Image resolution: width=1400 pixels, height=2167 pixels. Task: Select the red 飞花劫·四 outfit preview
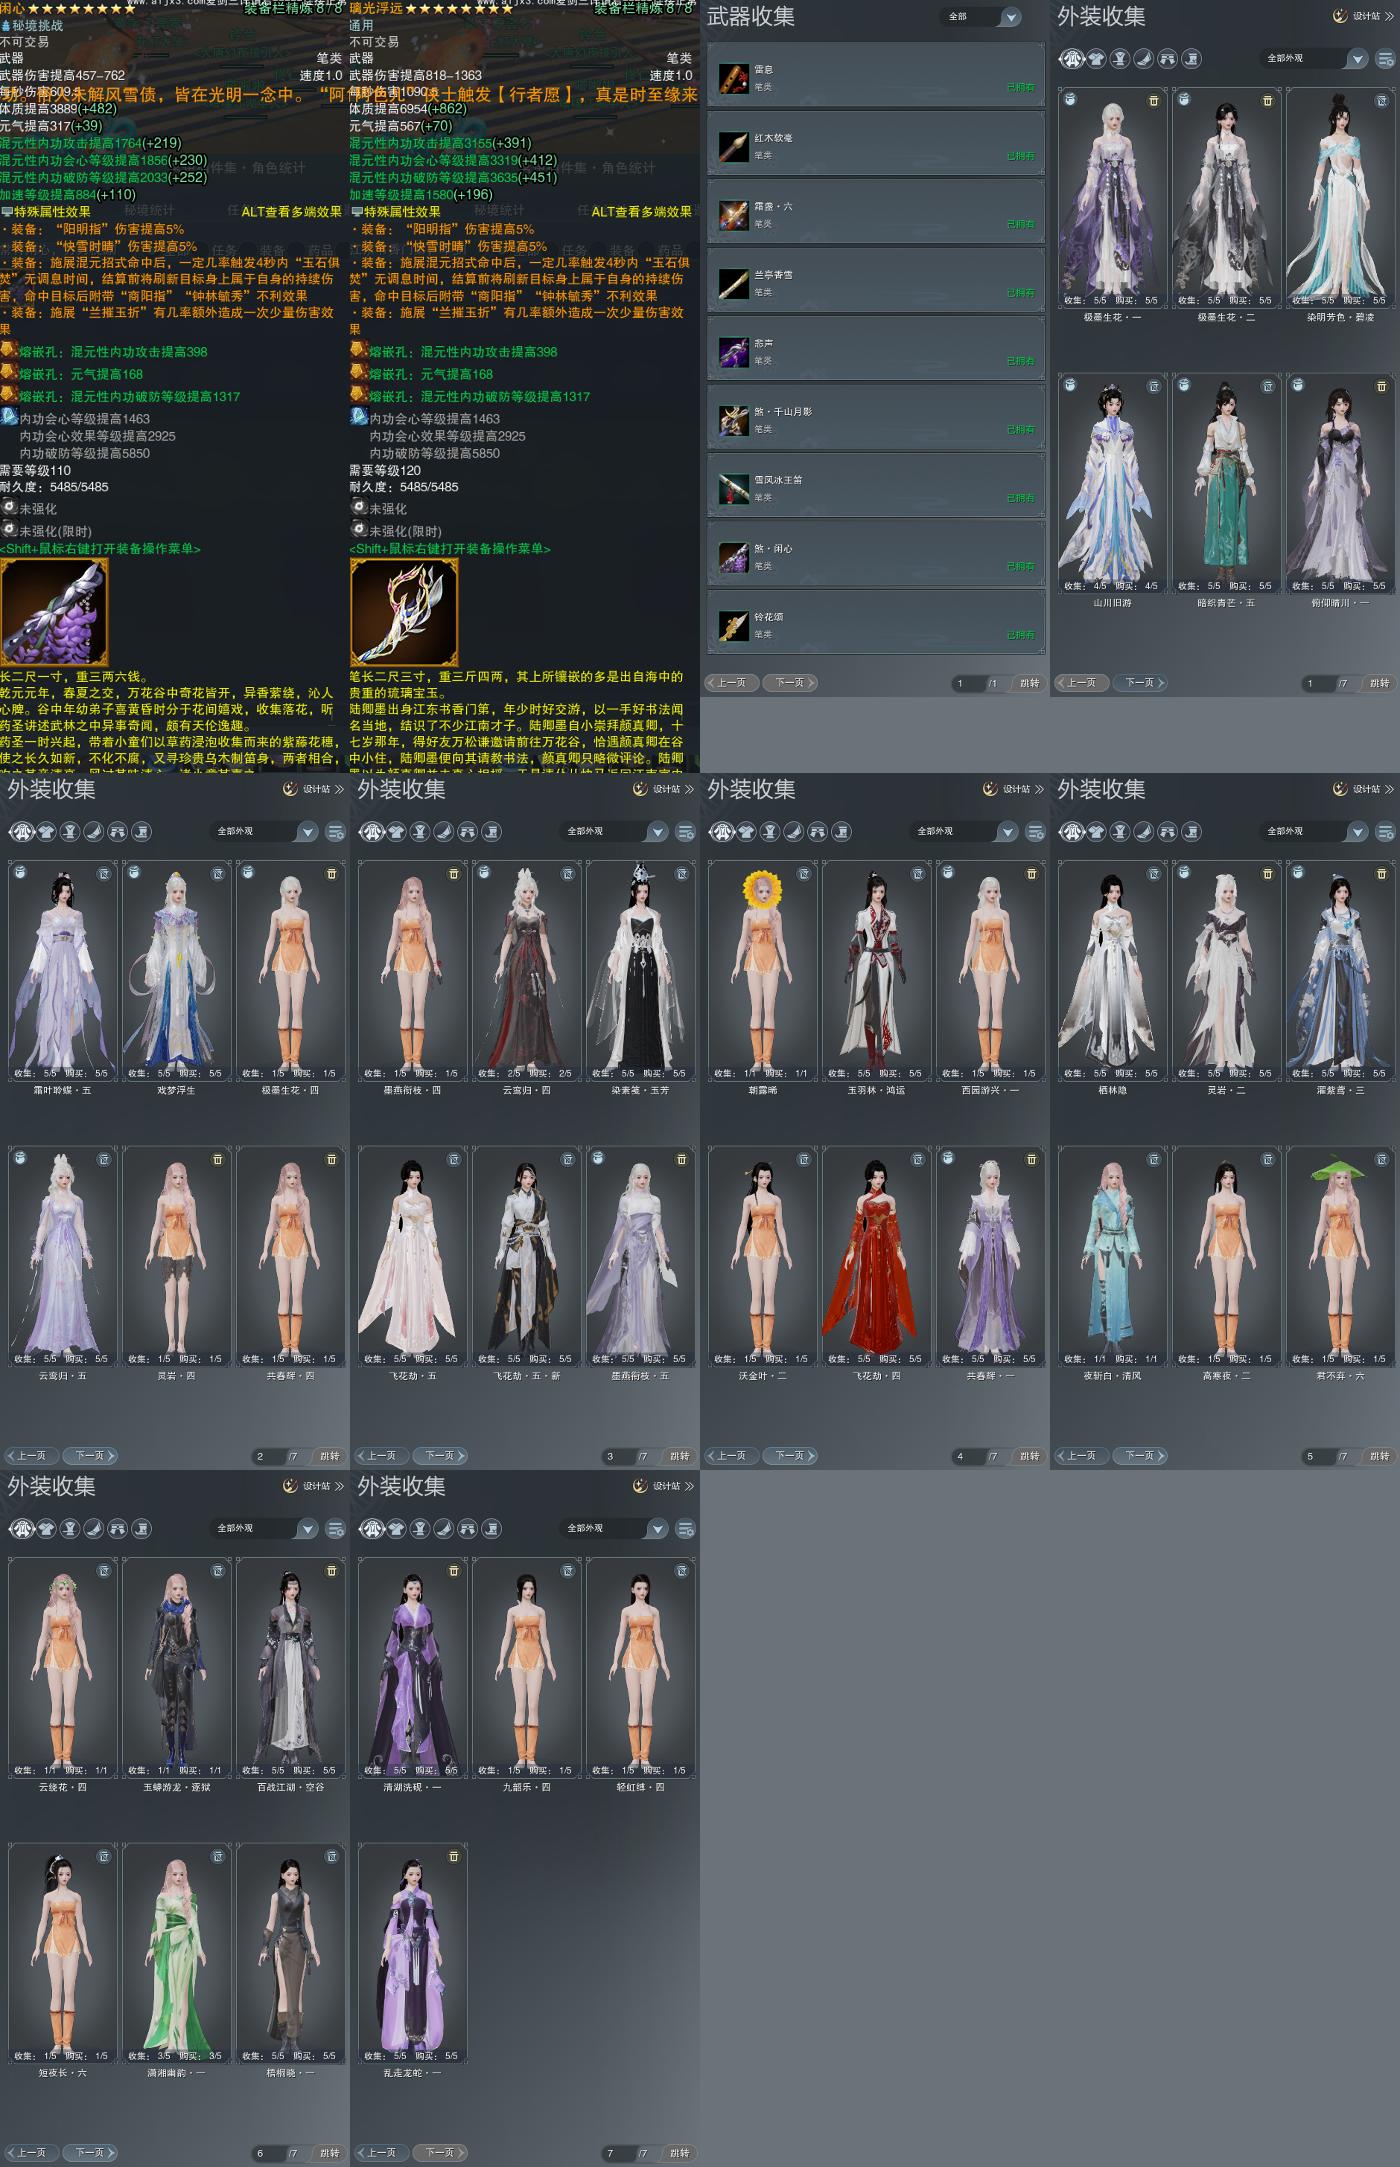click(x=876, y=1257)
